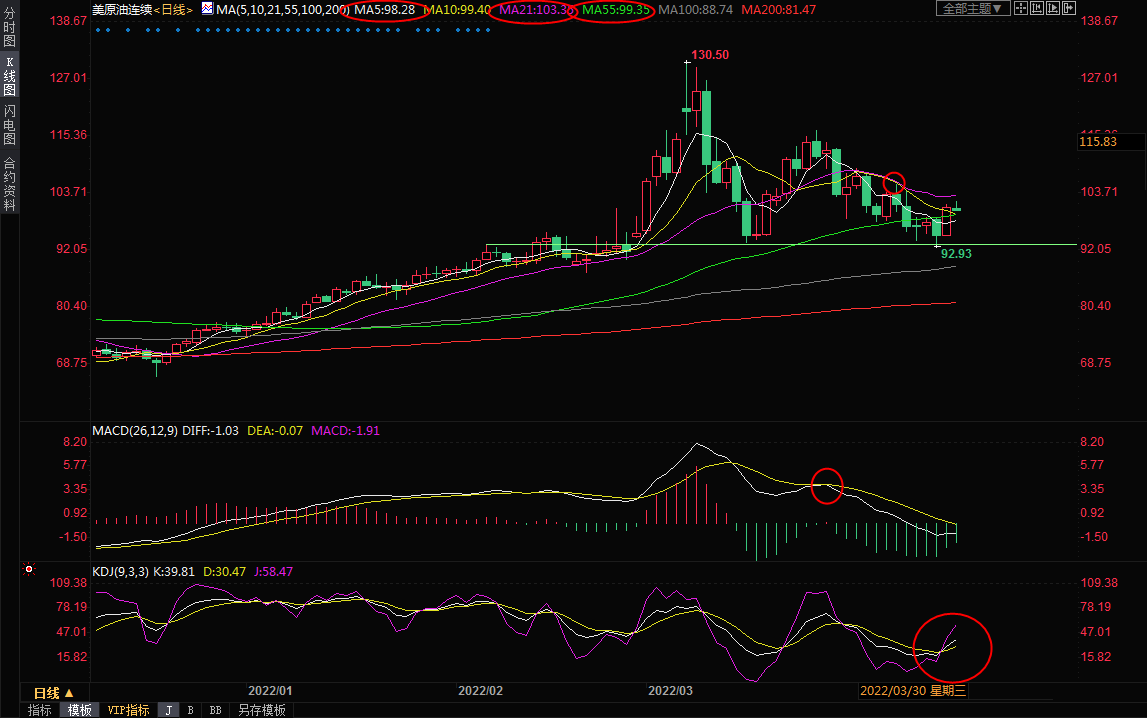Viewport: 1147px width, 718px height.
Task: Toggle the B template button
Action: pyautogui.click(x=190, y=710)
